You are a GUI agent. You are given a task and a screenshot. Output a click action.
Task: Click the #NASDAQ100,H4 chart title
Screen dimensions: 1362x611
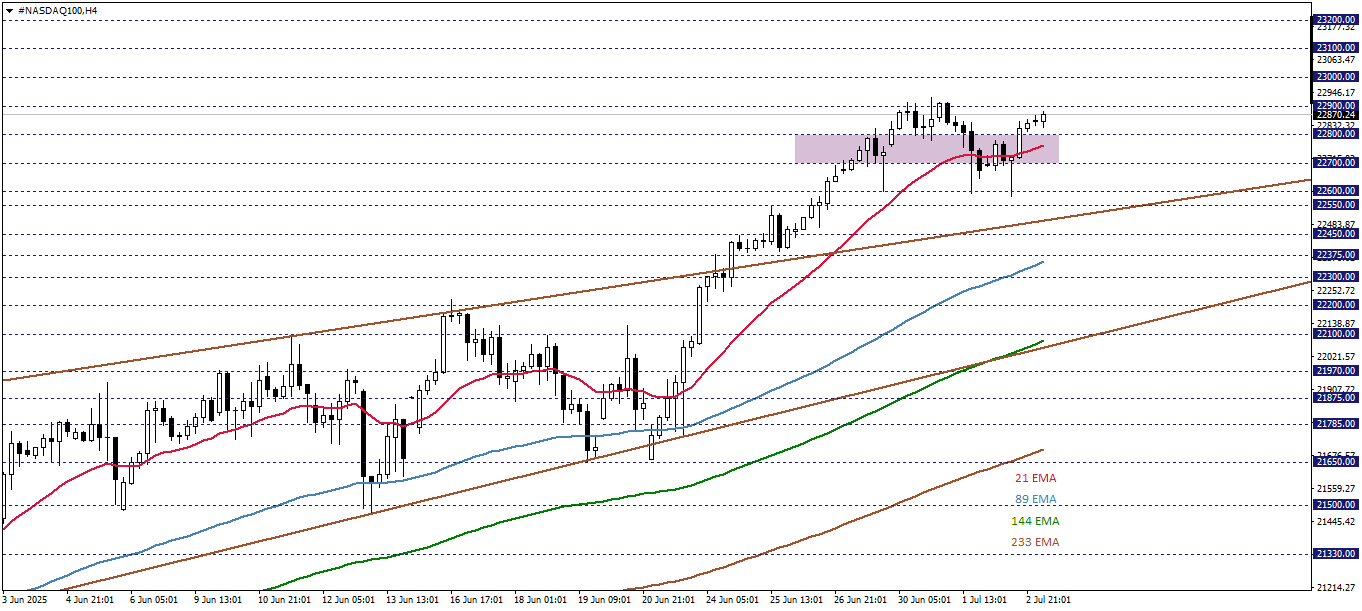tap(58, 9)
